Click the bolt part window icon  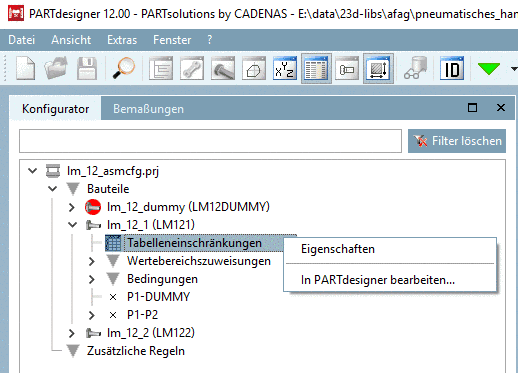pyautogui.click(x=223, y=68)
